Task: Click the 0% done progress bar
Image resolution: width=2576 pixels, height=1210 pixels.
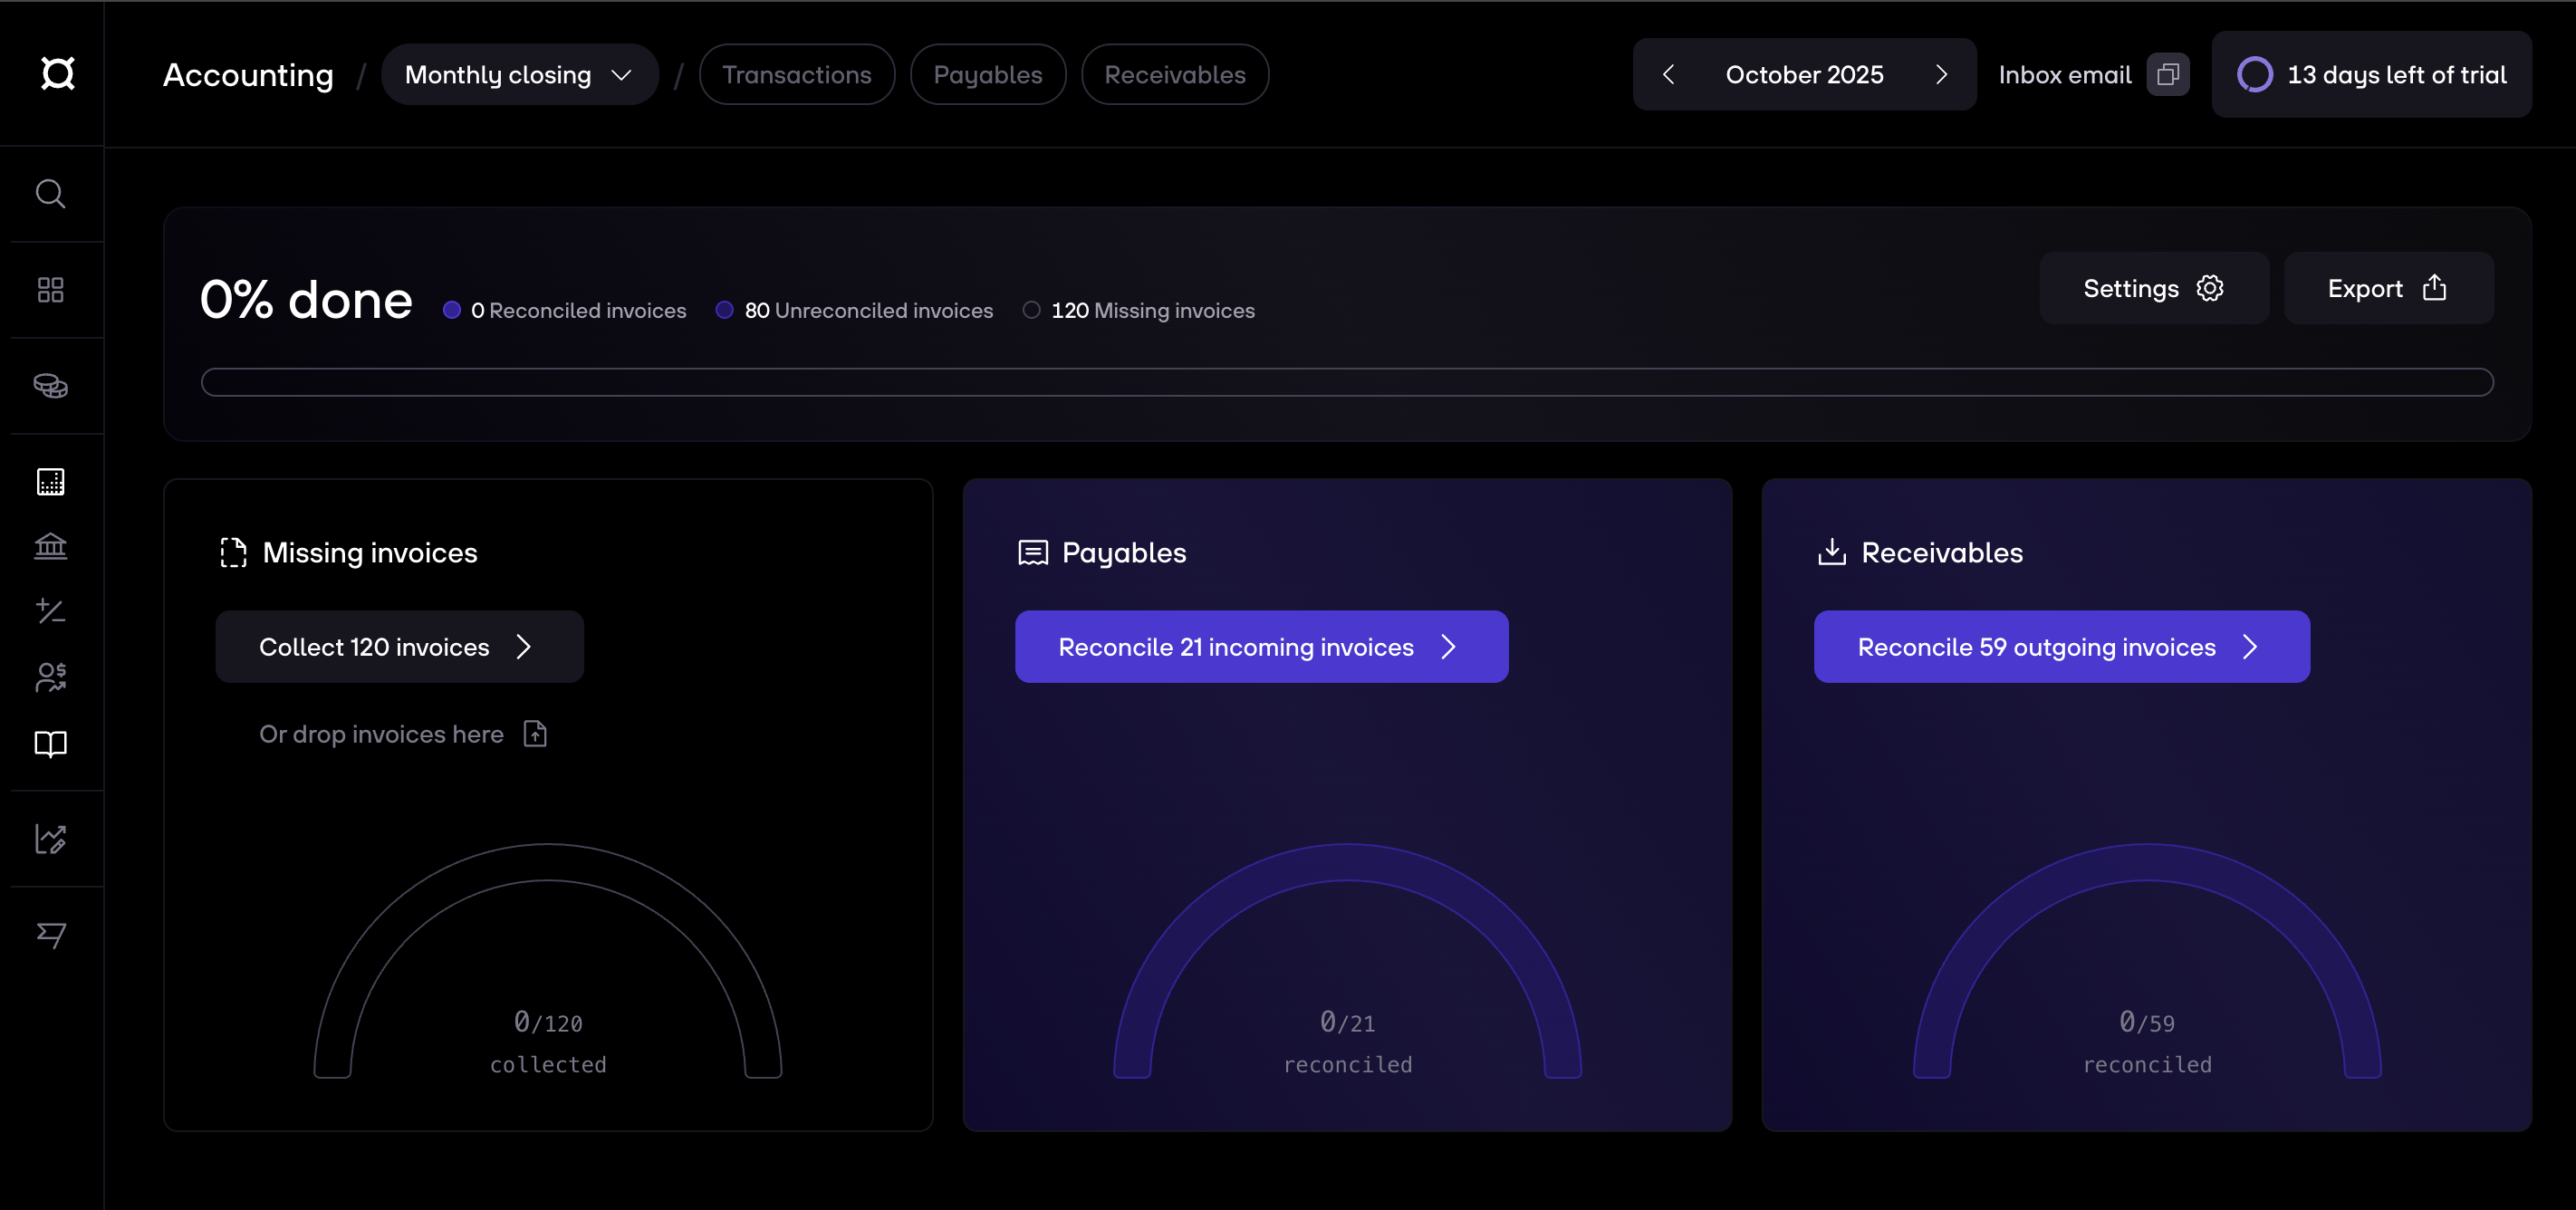Action: [1346, 382]
